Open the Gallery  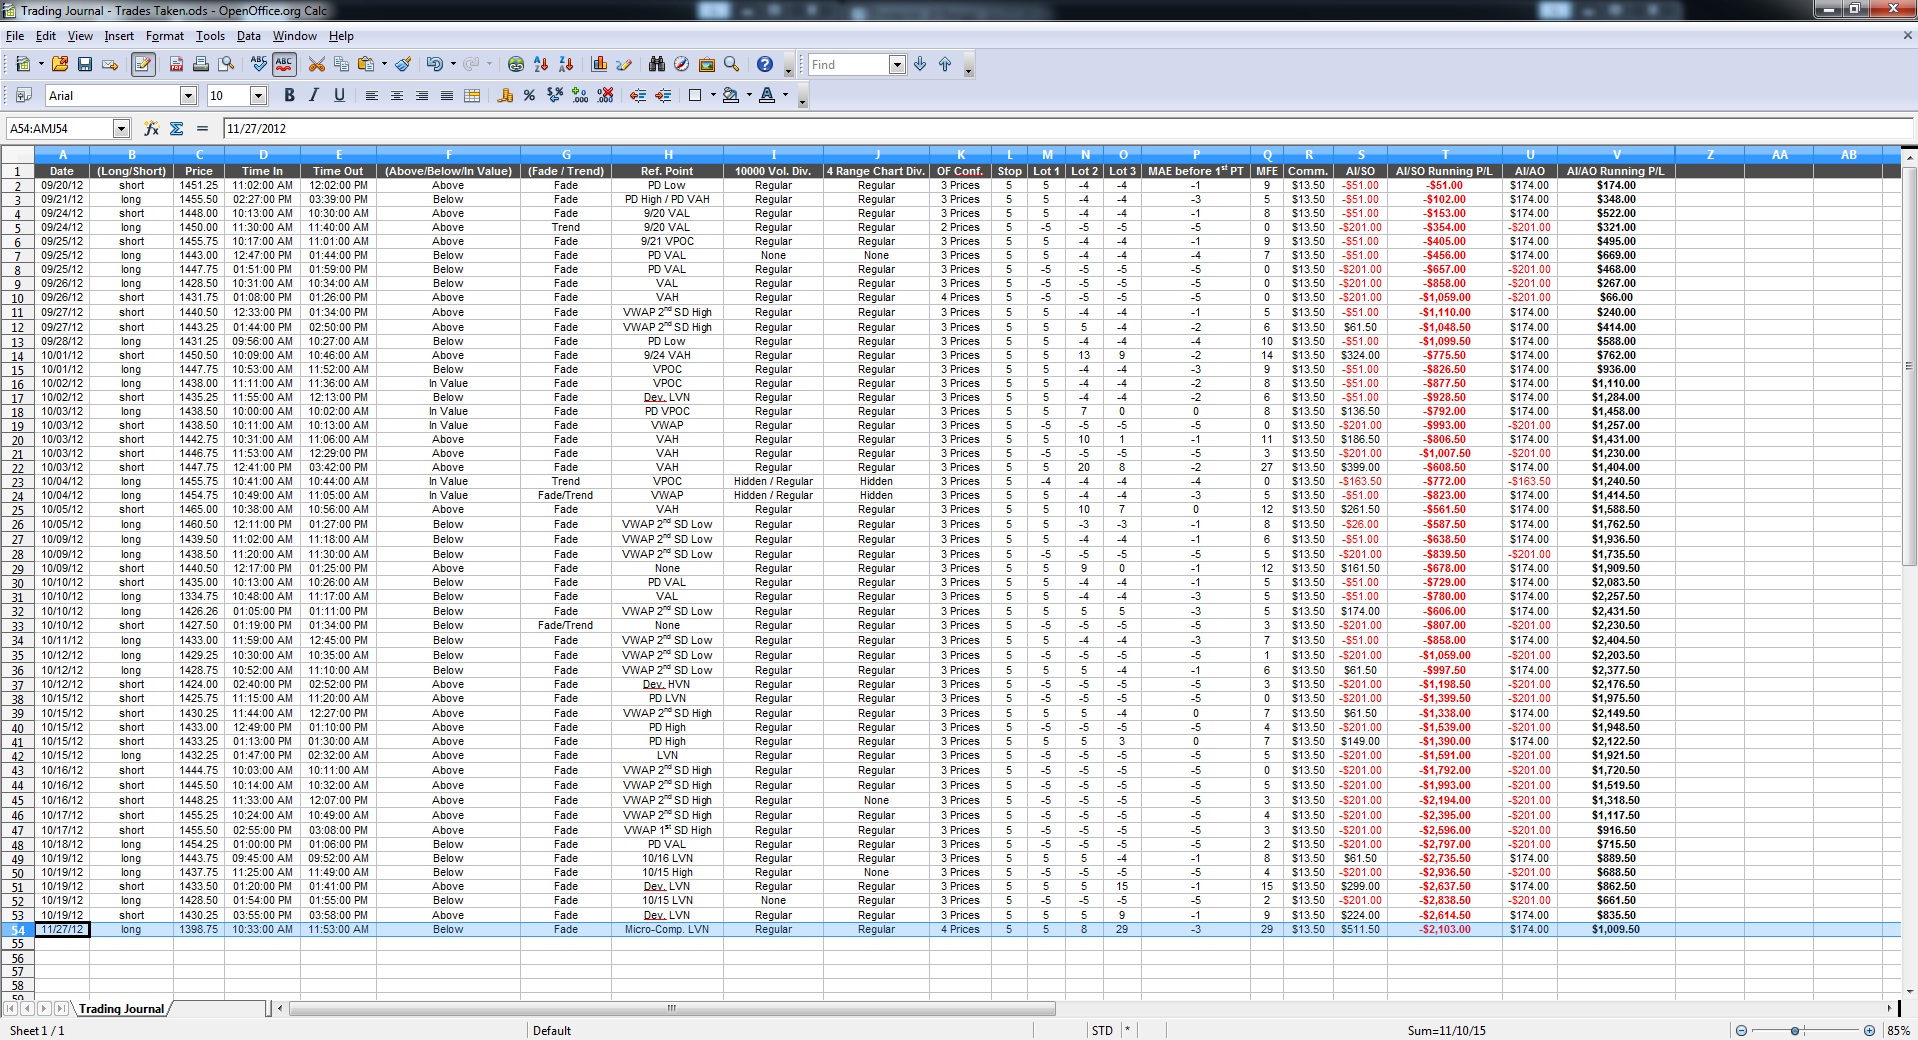click(707, 64)
